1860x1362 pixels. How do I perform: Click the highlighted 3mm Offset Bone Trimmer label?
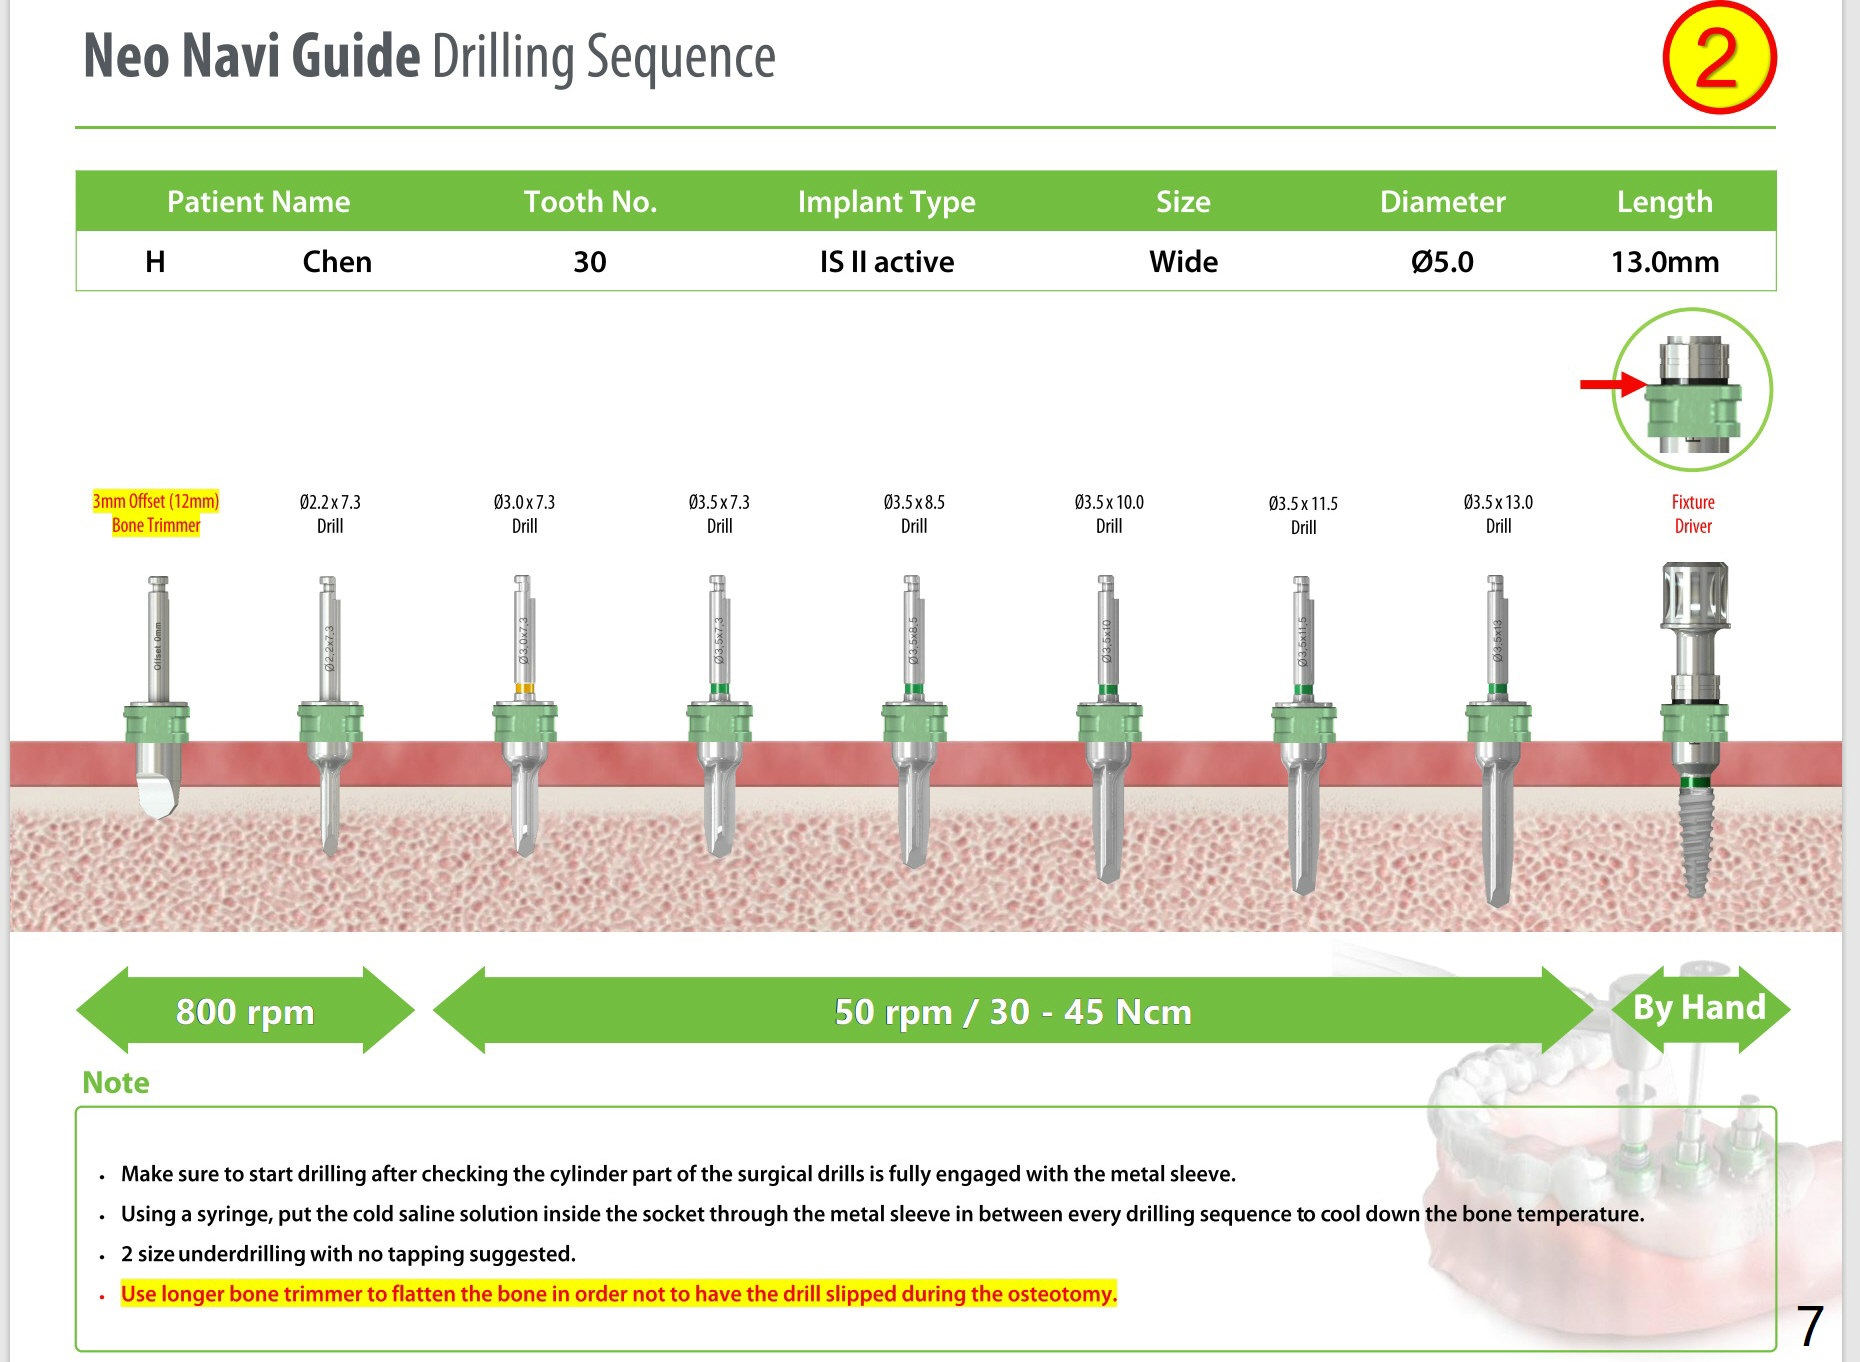point(156,513)
